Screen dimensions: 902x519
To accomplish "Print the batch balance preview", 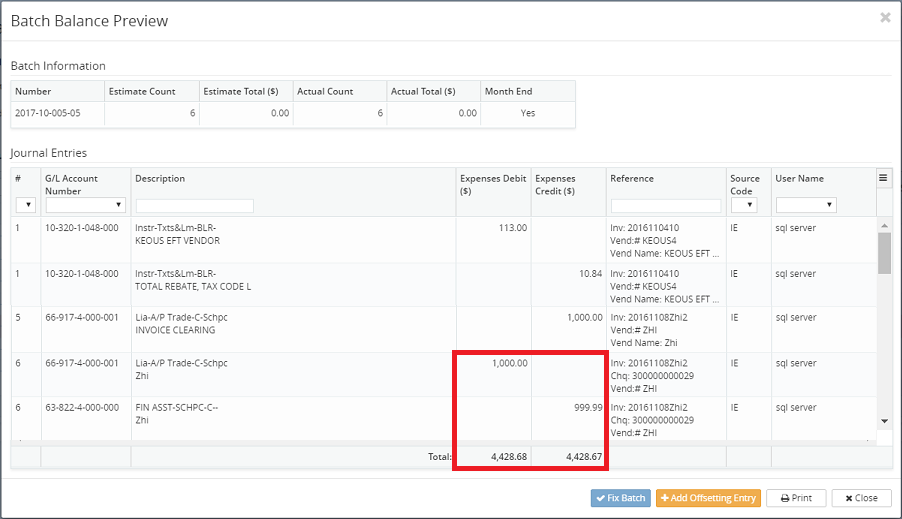I will [796, 498].
